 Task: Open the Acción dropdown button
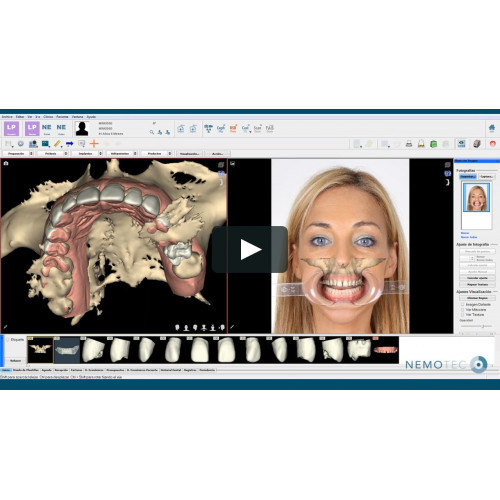coord(218,154)
